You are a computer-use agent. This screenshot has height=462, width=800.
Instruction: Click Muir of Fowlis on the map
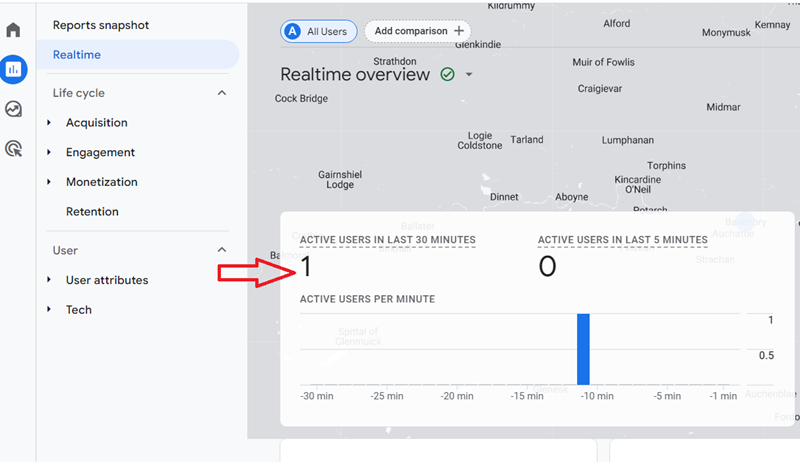[604, 62]
